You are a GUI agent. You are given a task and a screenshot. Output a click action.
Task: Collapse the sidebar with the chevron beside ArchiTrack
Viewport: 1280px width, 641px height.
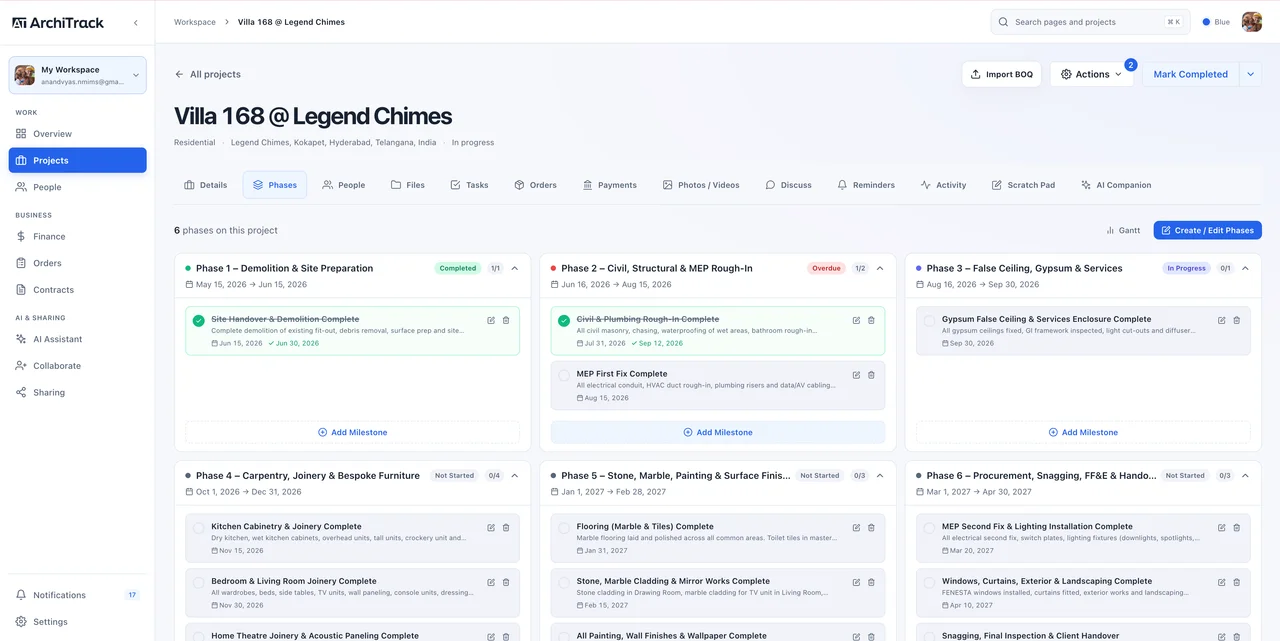[x=136, y=22]
